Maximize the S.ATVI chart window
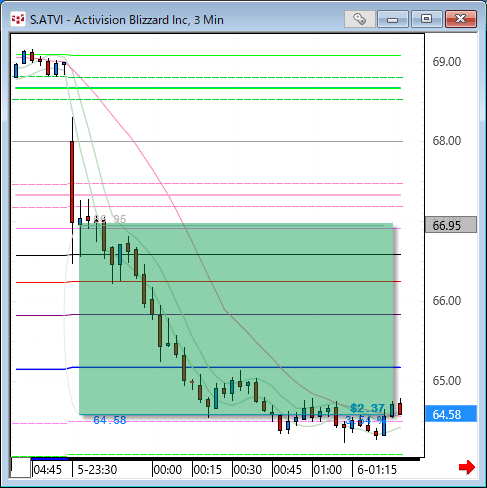 [x=426, y=19]
